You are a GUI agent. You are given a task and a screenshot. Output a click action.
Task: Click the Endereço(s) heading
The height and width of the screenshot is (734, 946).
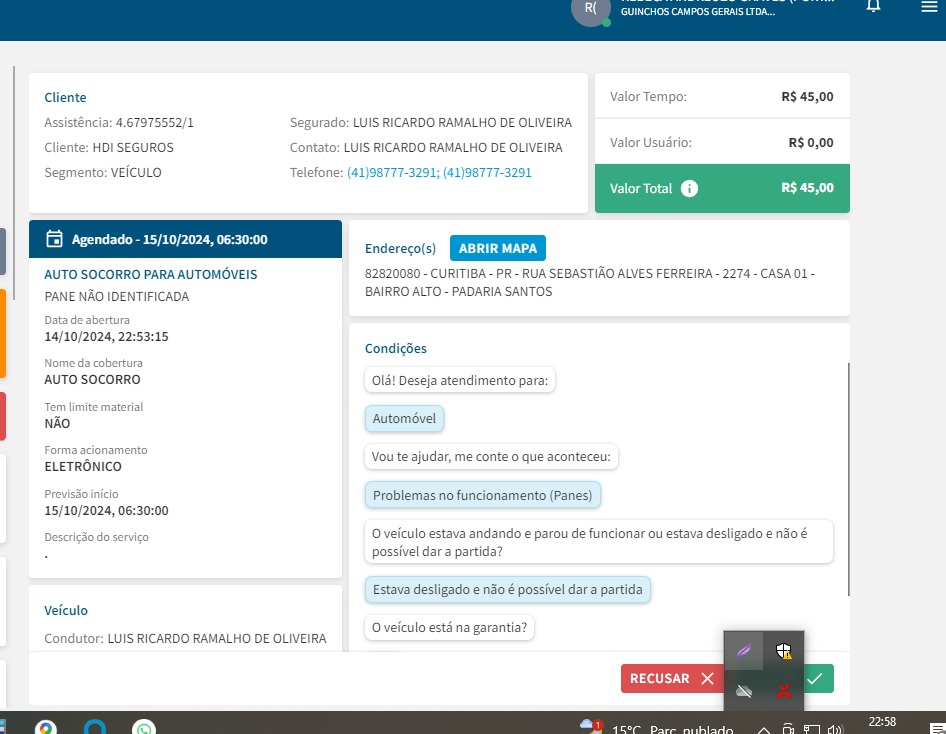tap(400, 248)
